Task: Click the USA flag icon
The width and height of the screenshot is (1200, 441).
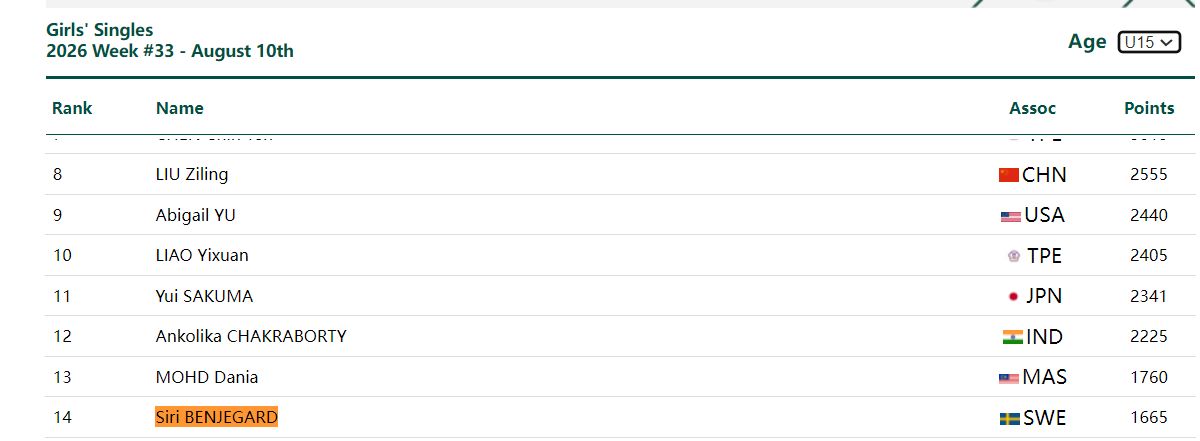Action: click(x=1011, y=216)
